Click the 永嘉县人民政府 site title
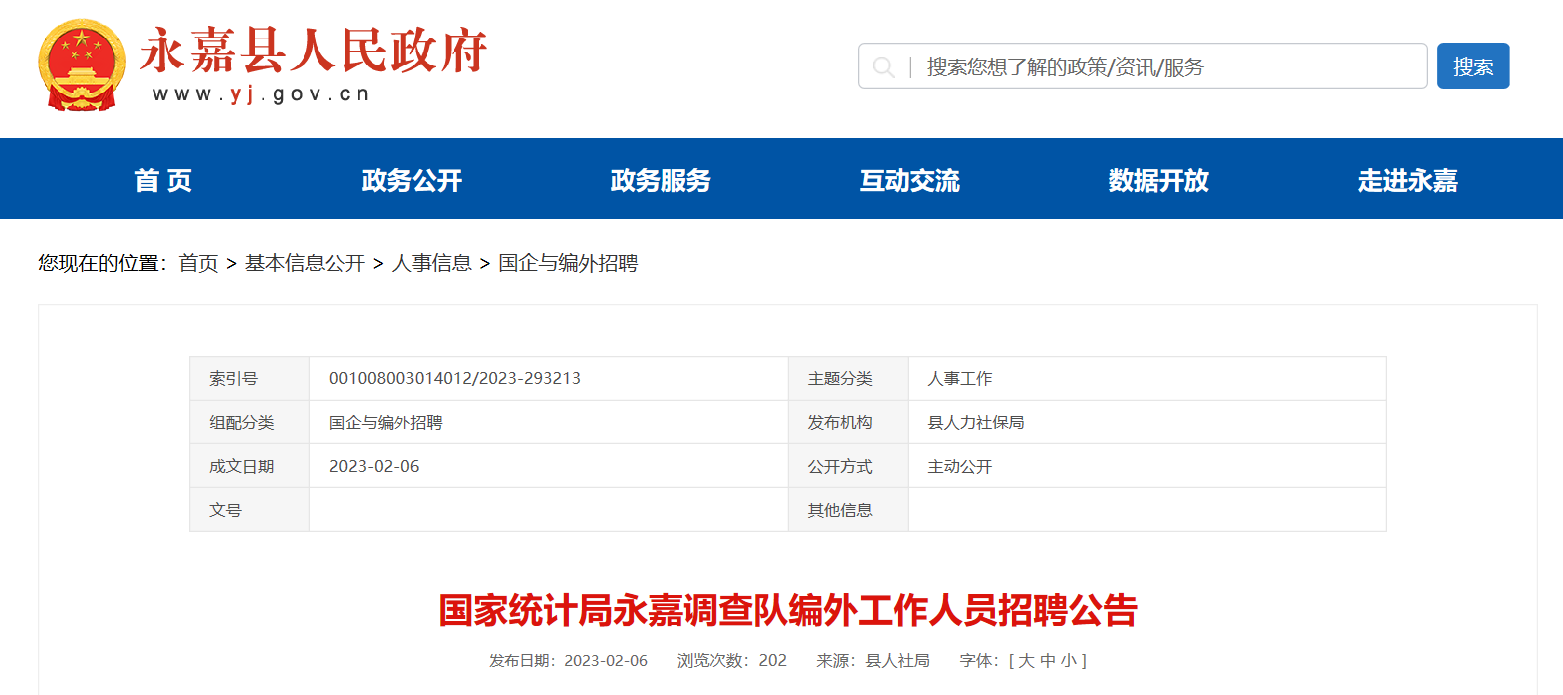The width and height of the screenshot is (1563, 695). pyautogui.click(x=313, y=50)
